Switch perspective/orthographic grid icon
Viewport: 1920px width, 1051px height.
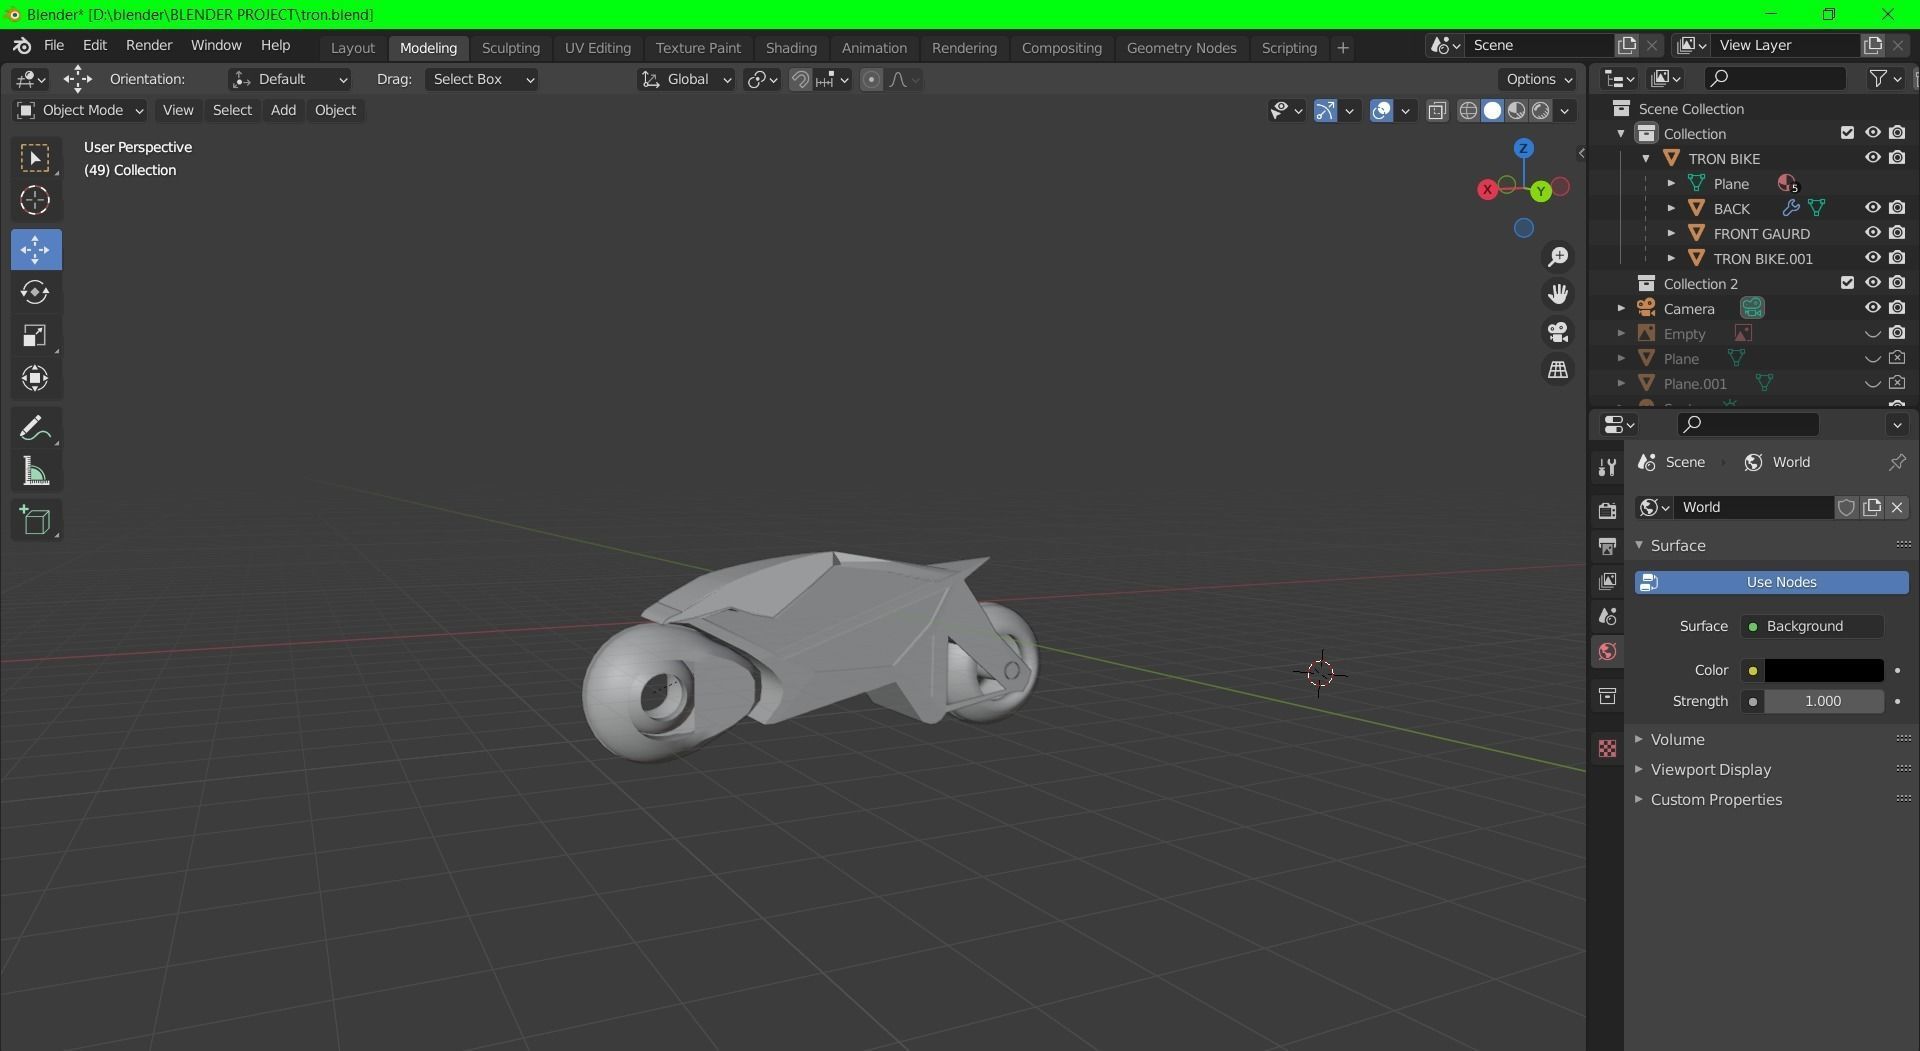(x=1558, y=370)
